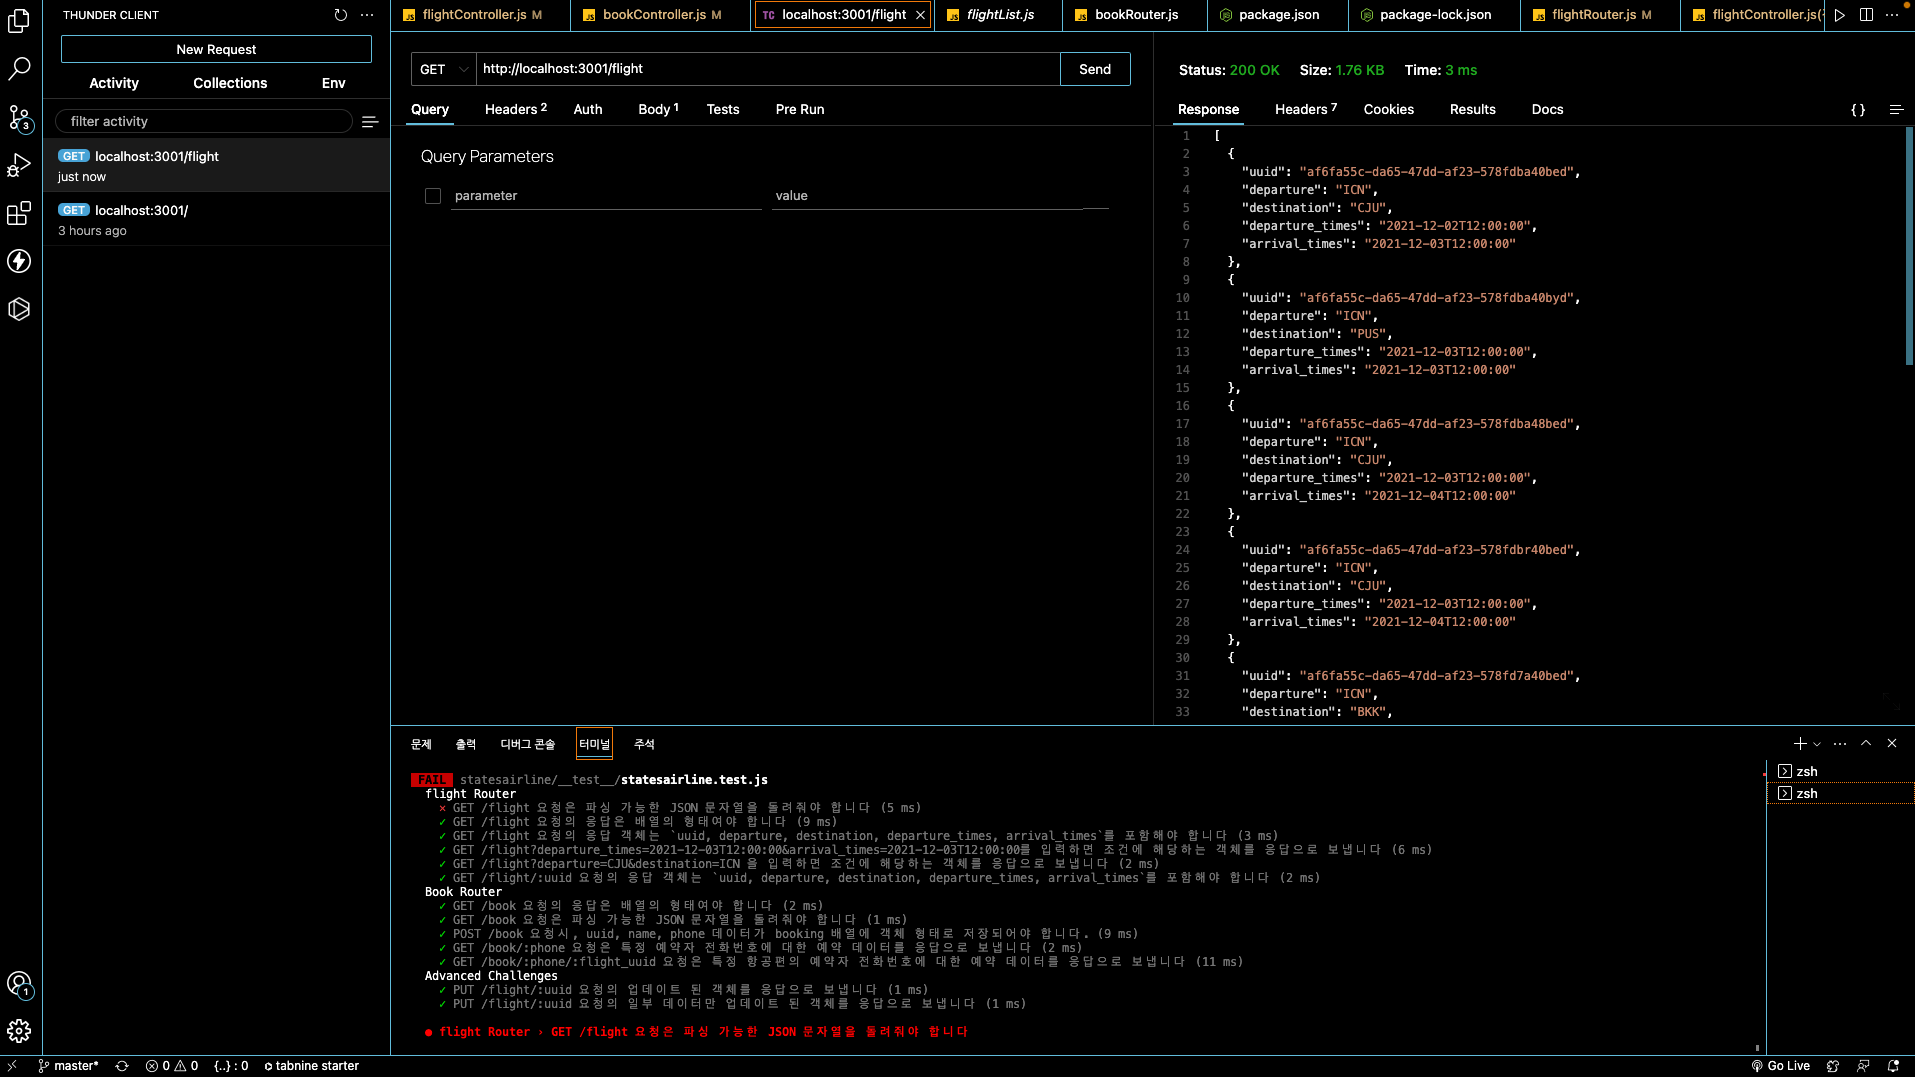Screen dimensions: 1915x1077
Task: Send the request
Action: coord(1095,69)
